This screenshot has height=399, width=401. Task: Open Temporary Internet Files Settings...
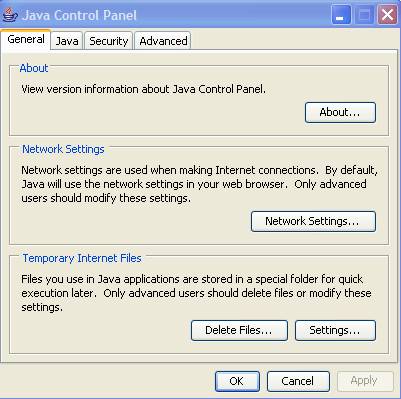335,330
